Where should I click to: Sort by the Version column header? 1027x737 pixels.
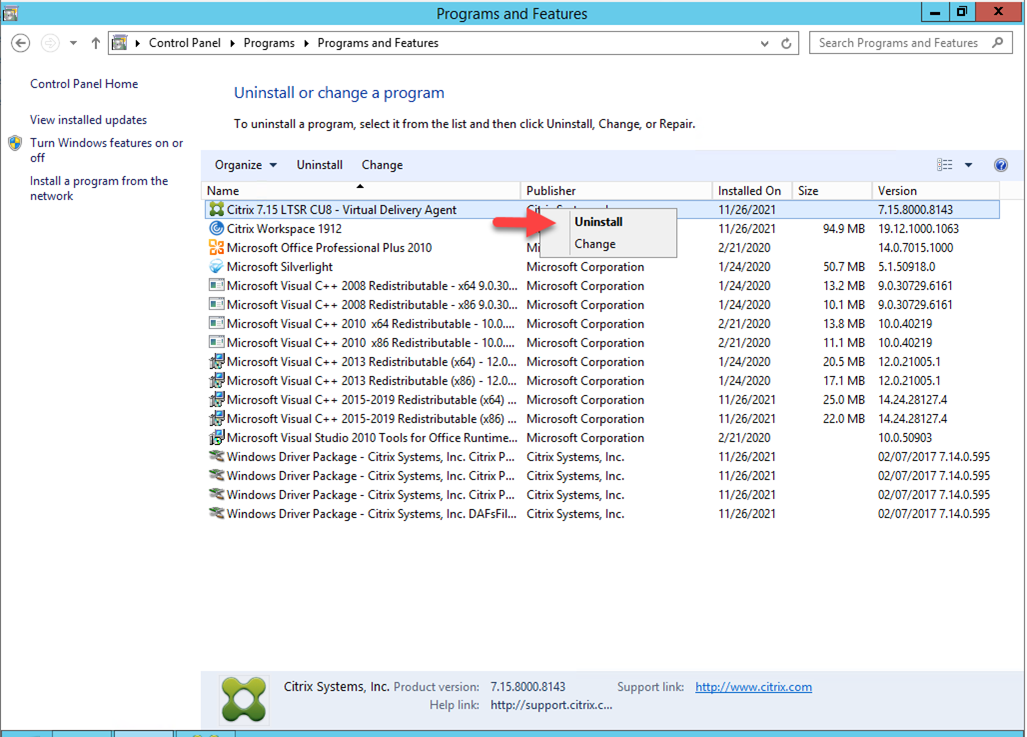click(936, 191)
